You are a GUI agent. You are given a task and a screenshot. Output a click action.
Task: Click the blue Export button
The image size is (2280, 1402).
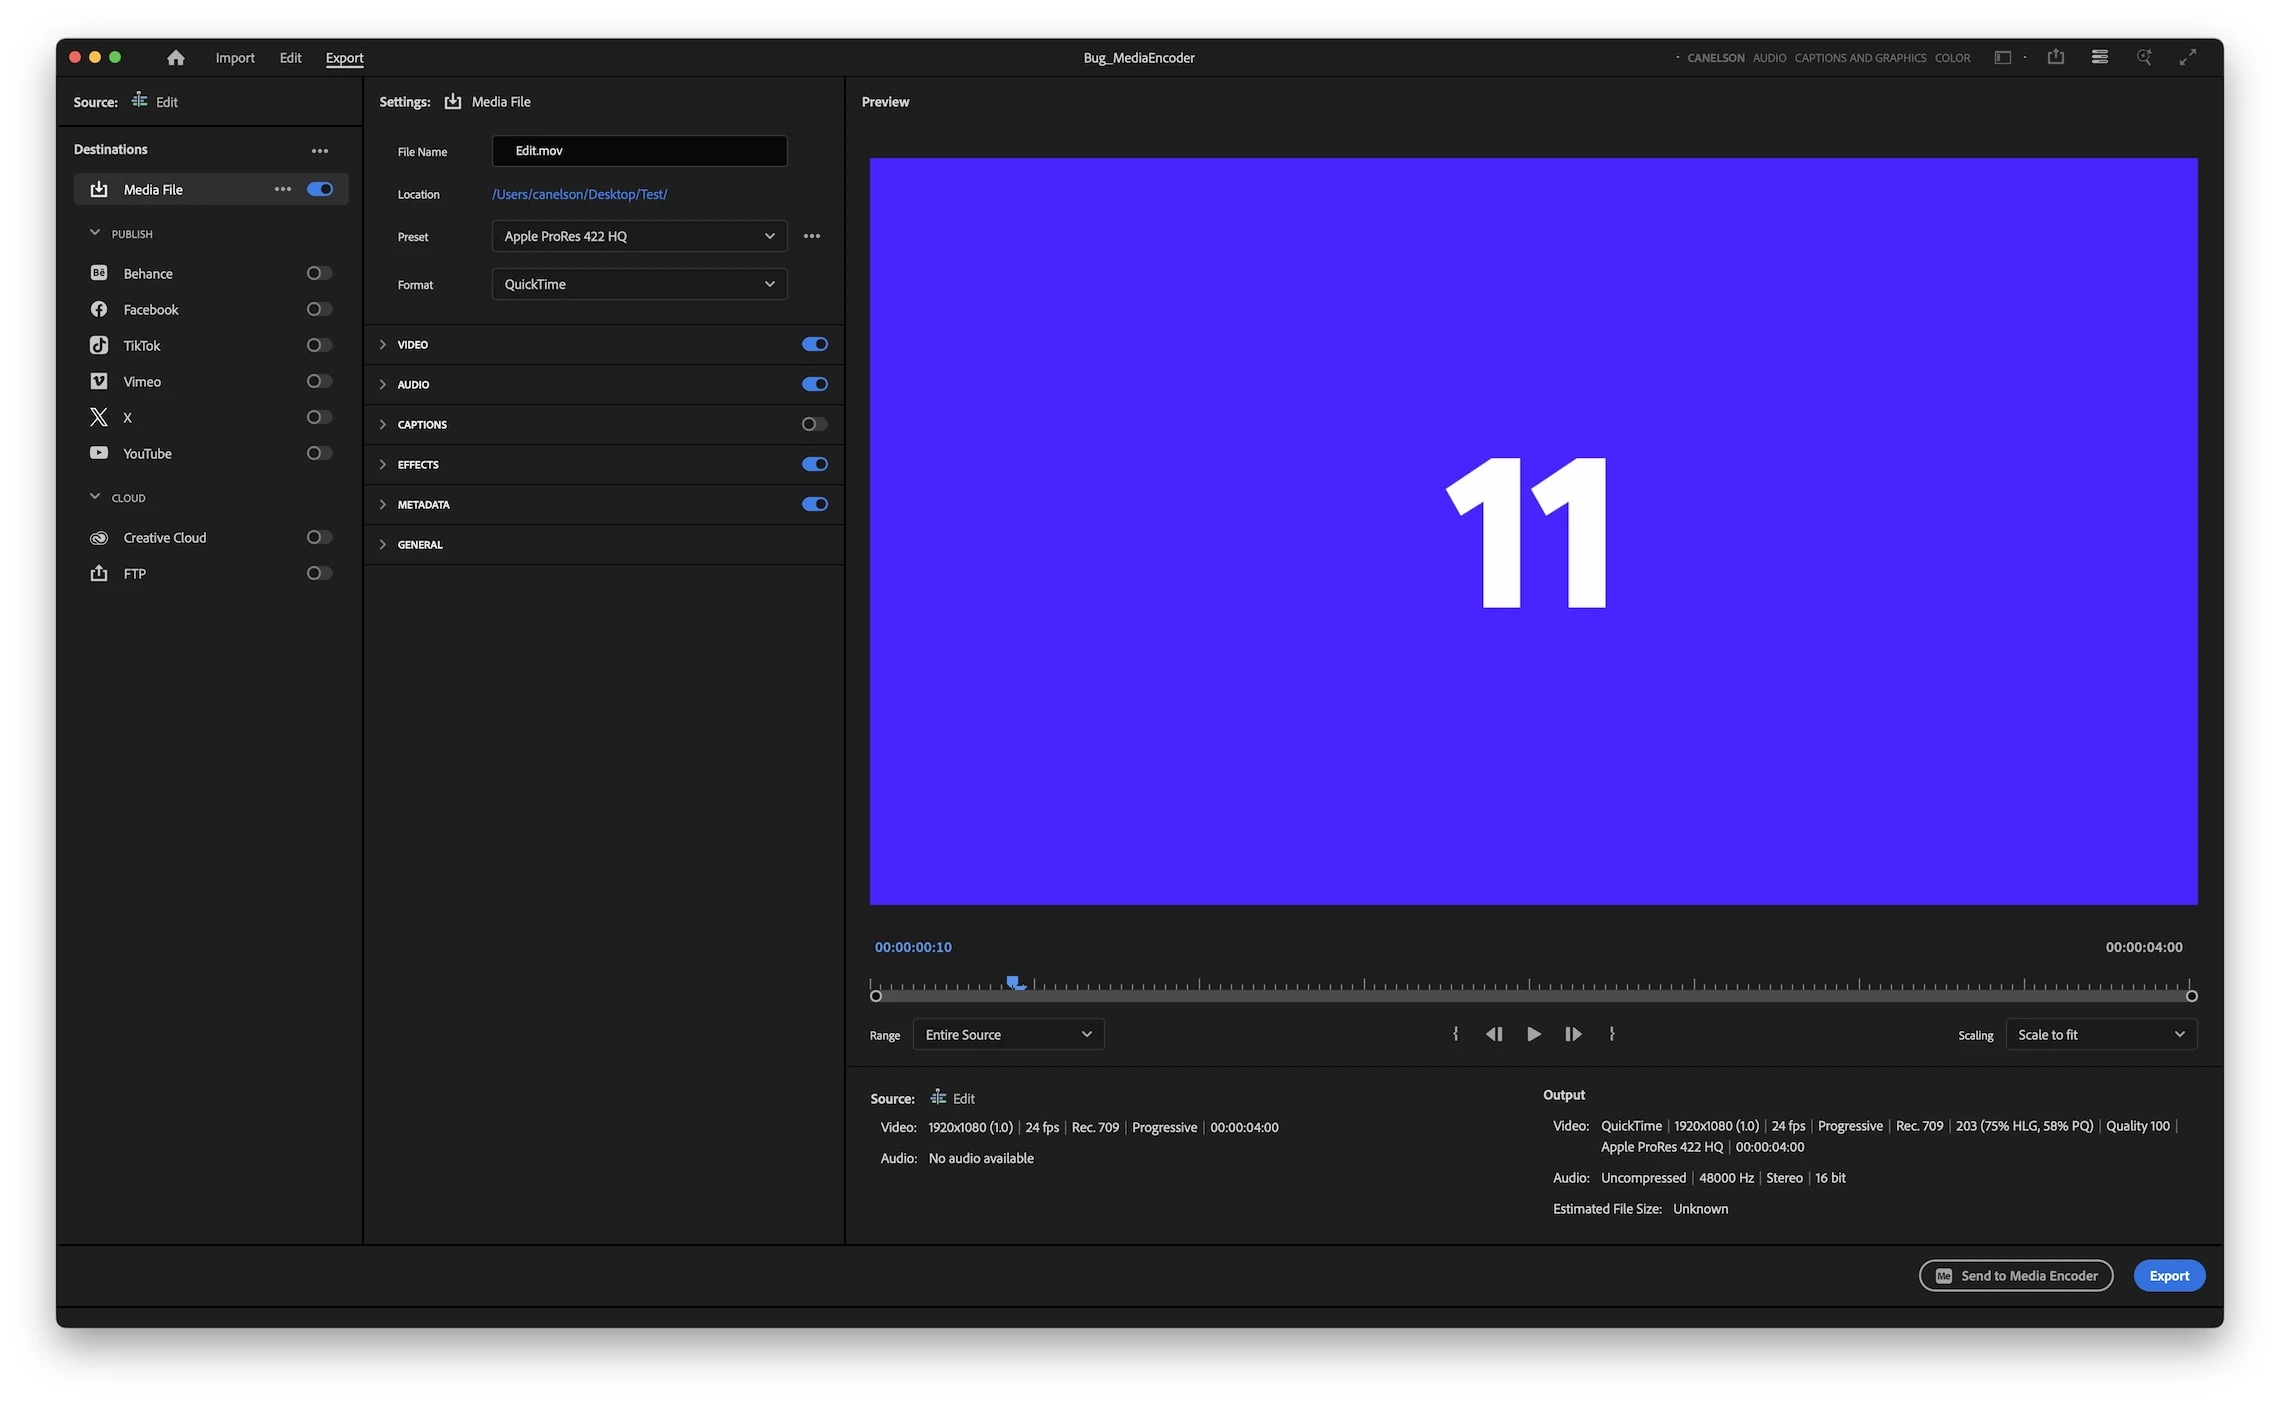(x=2168, y=1275)
